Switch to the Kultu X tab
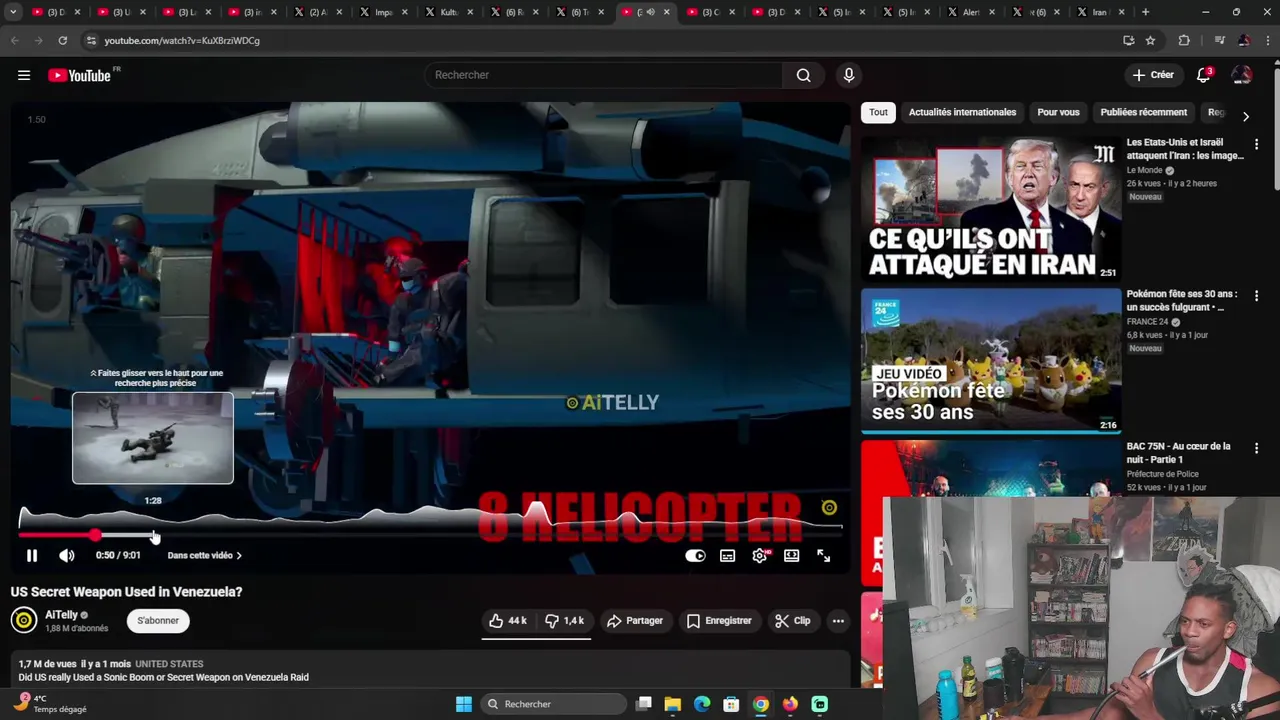 442,12
